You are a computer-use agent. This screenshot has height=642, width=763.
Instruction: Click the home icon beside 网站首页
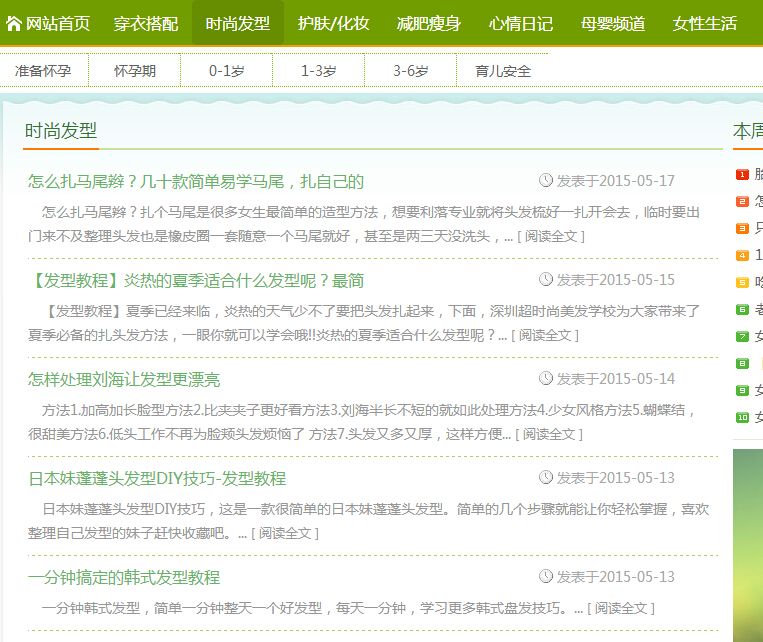tap(14, 23)
